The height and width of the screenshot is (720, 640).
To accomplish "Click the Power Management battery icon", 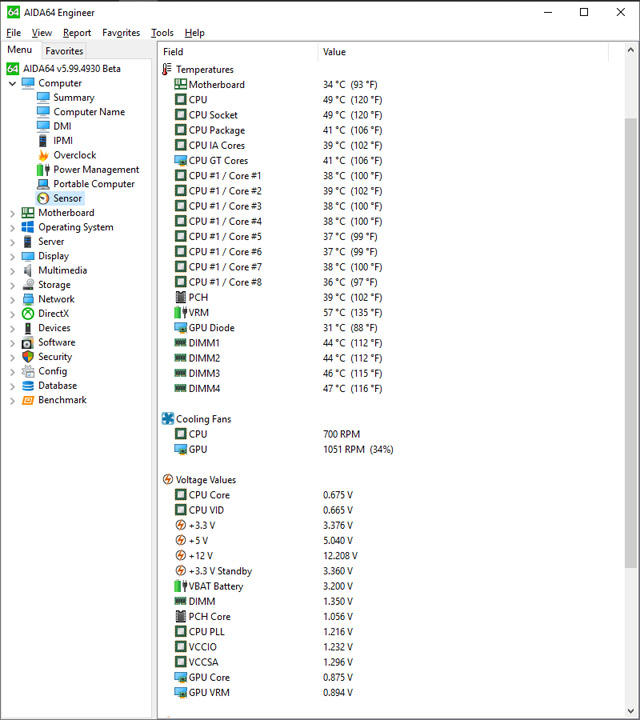I will coord(43,169).
